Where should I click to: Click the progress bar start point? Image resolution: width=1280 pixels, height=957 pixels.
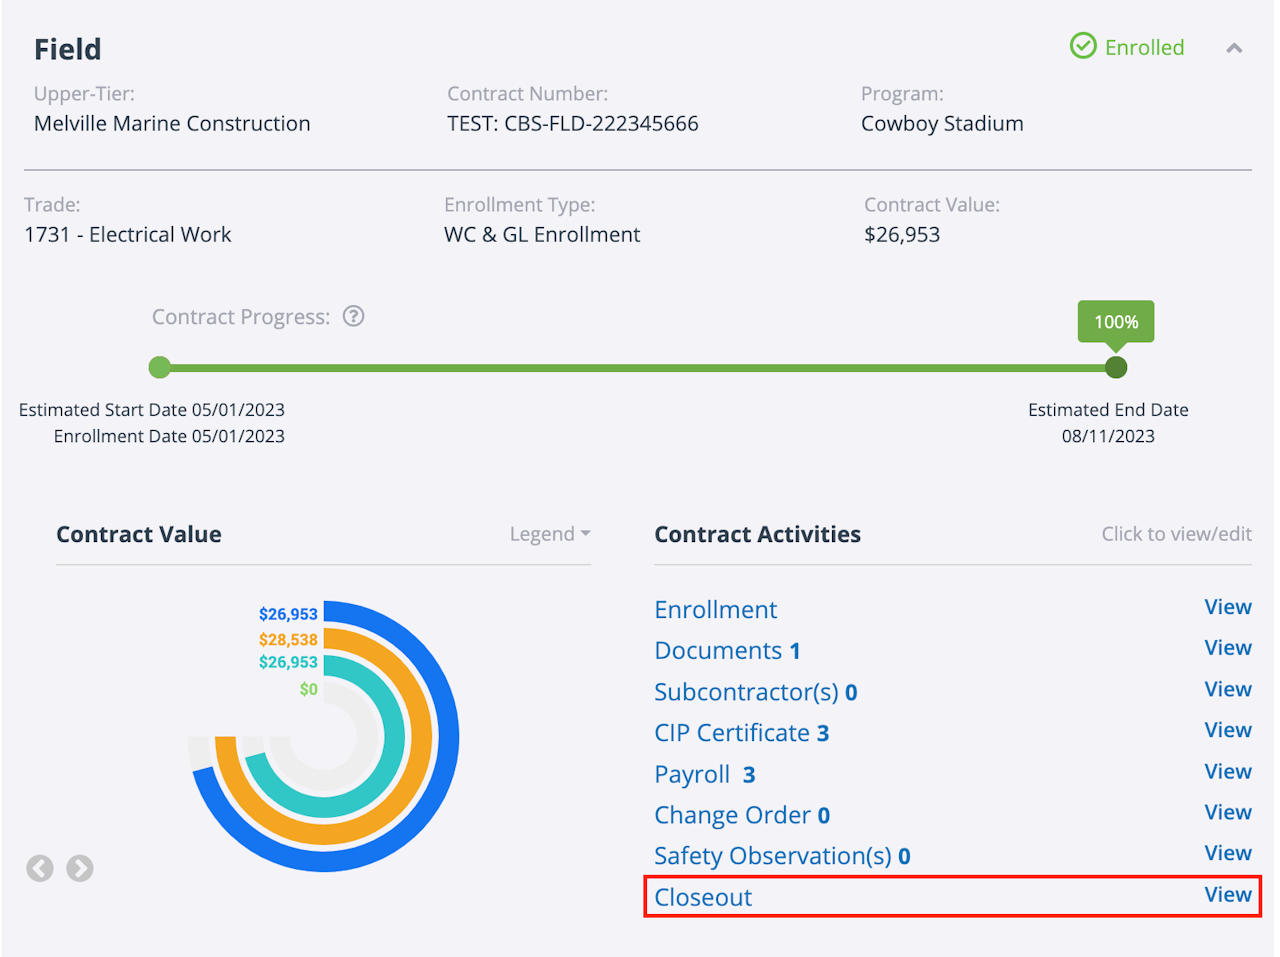click(x=159, y=367)
